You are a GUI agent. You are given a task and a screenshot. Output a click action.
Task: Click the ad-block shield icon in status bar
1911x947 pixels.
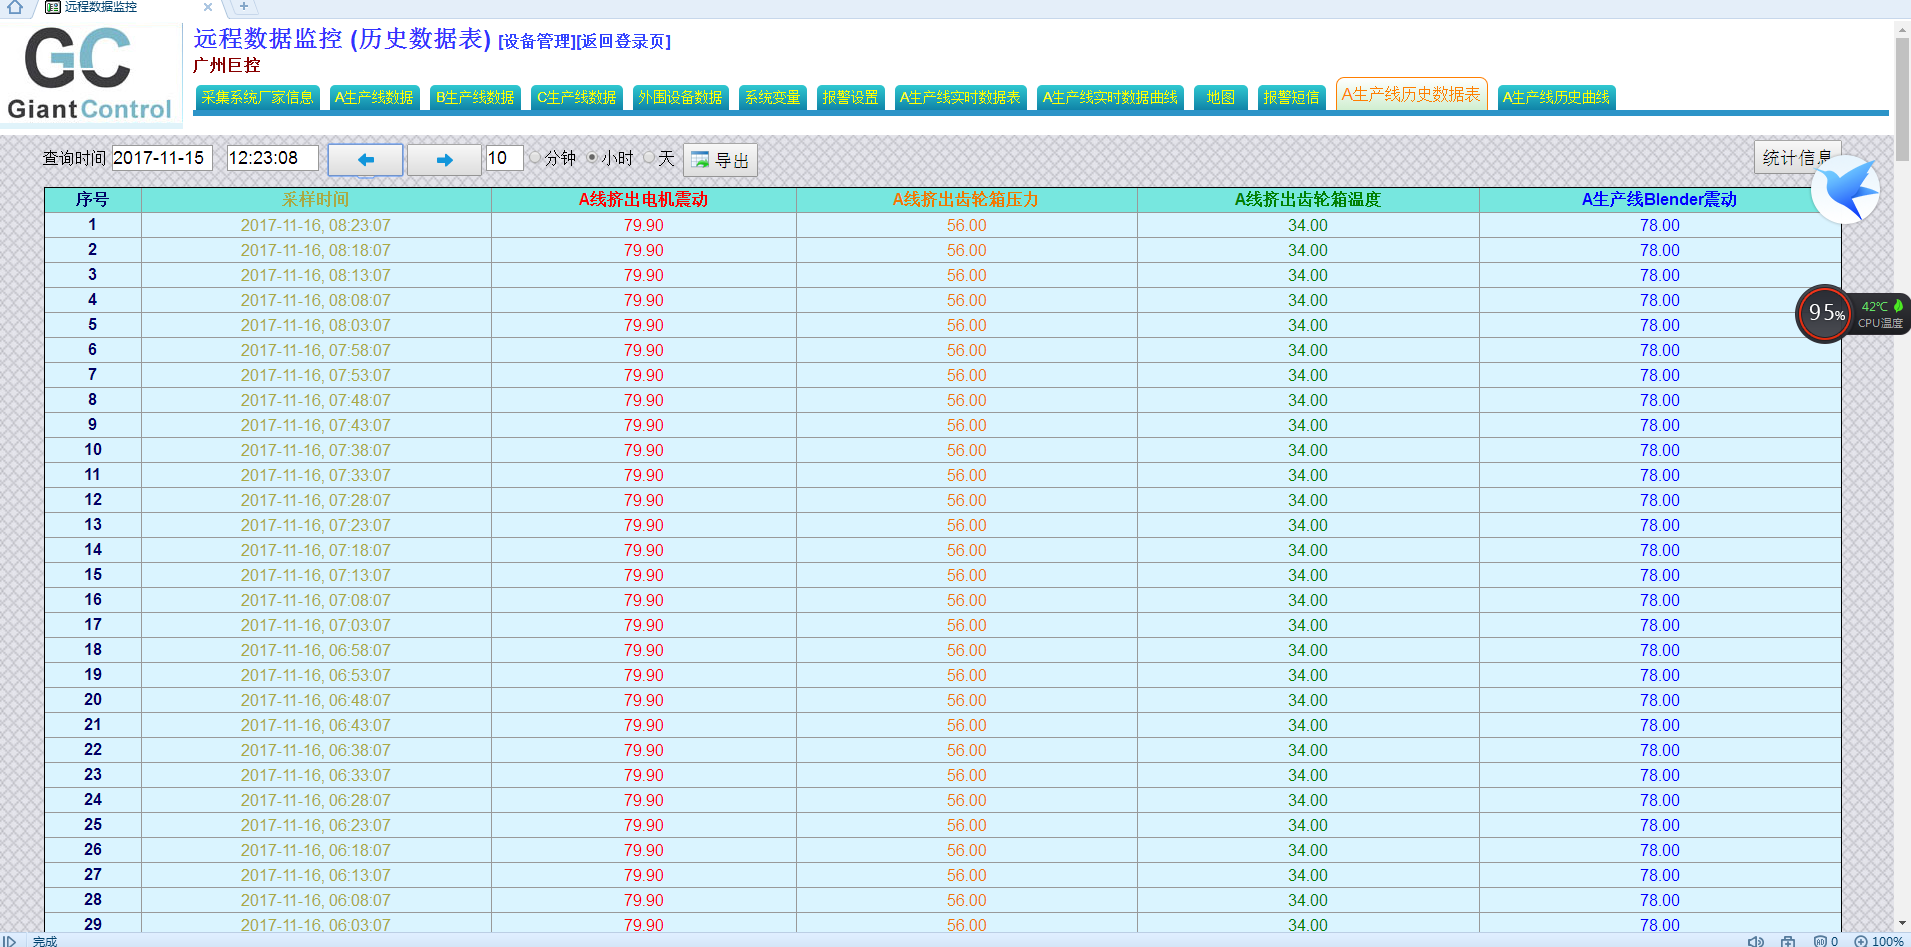point(1821,941)
